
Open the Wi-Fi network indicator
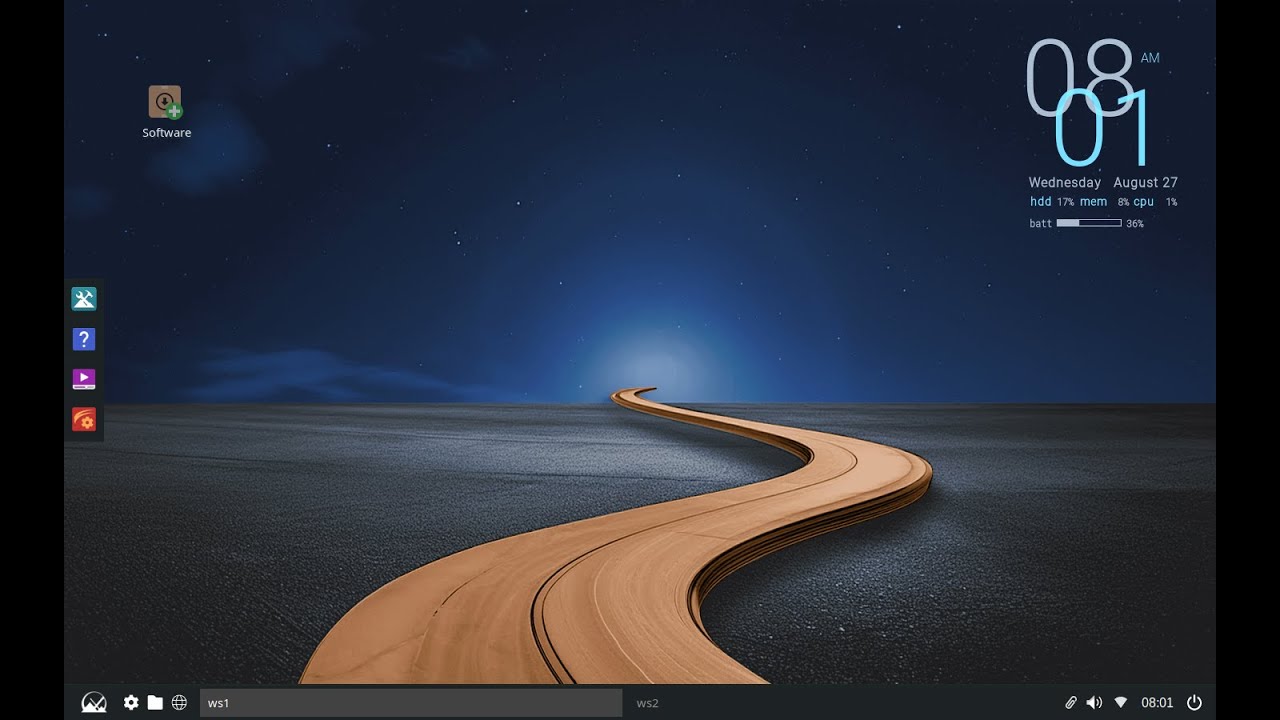(1120, 702)
